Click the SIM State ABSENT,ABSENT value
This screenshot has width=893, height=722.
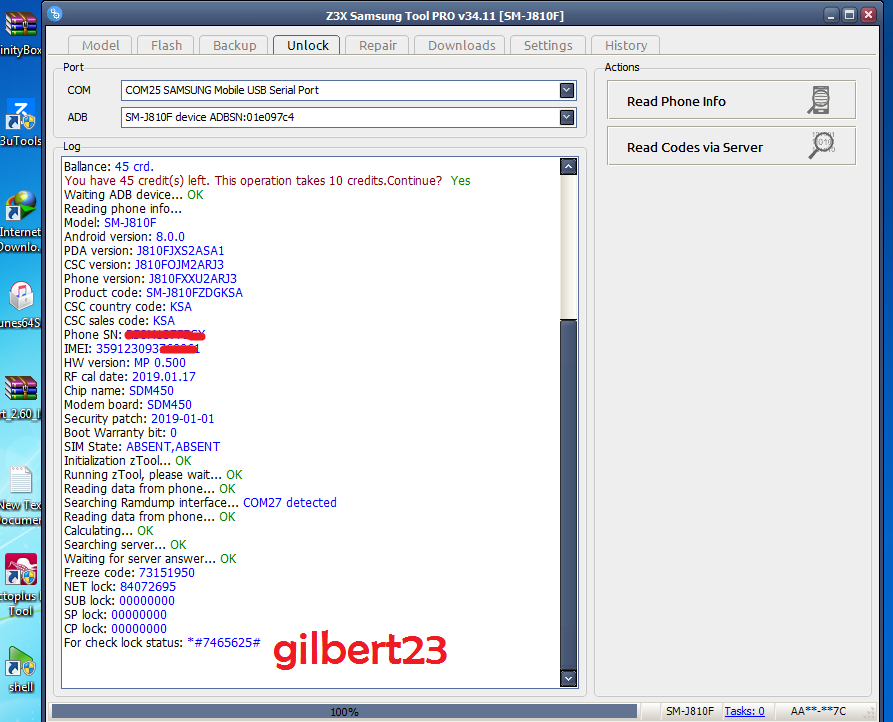pyautogui.click(x=173, y=447)
